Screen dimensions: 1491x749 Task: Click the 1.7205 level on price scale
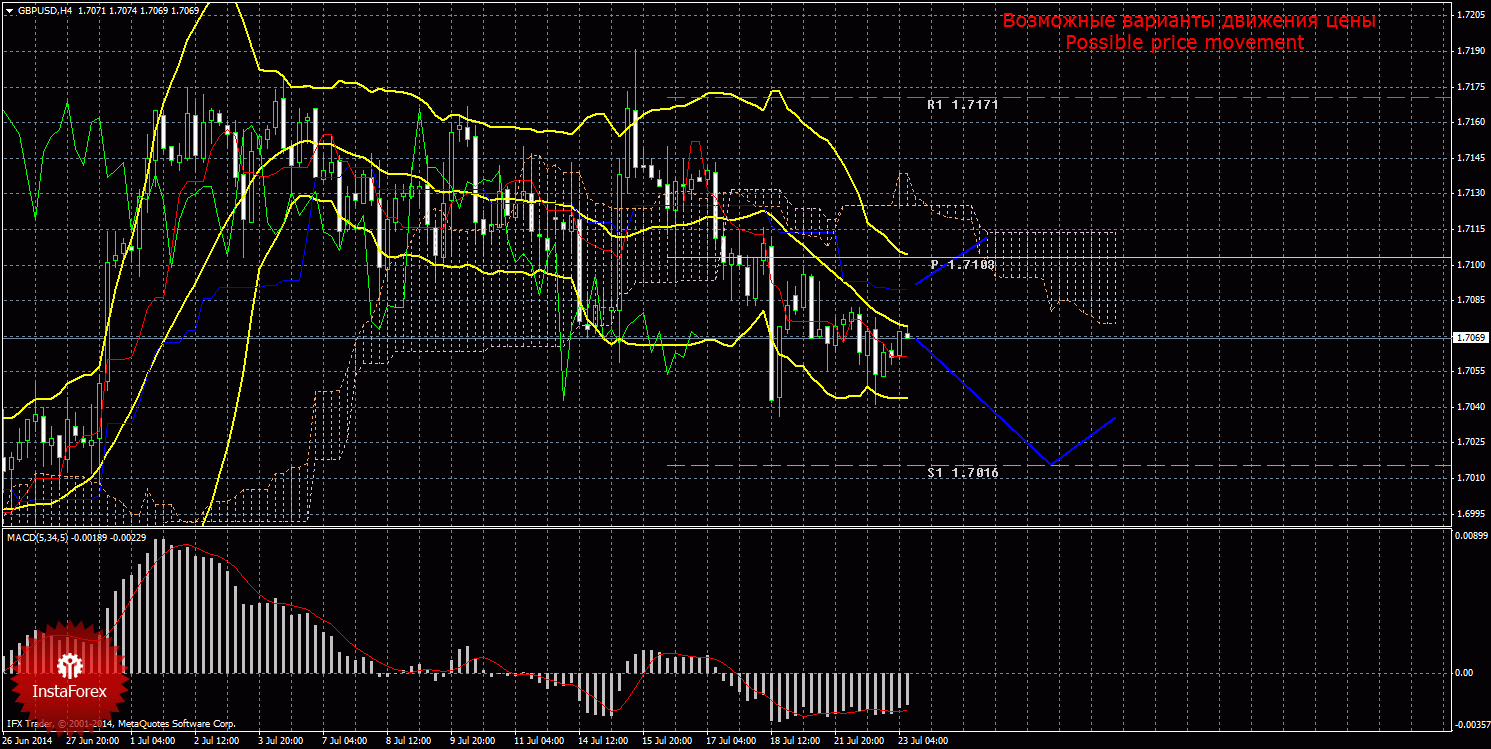pos(1470,15)
